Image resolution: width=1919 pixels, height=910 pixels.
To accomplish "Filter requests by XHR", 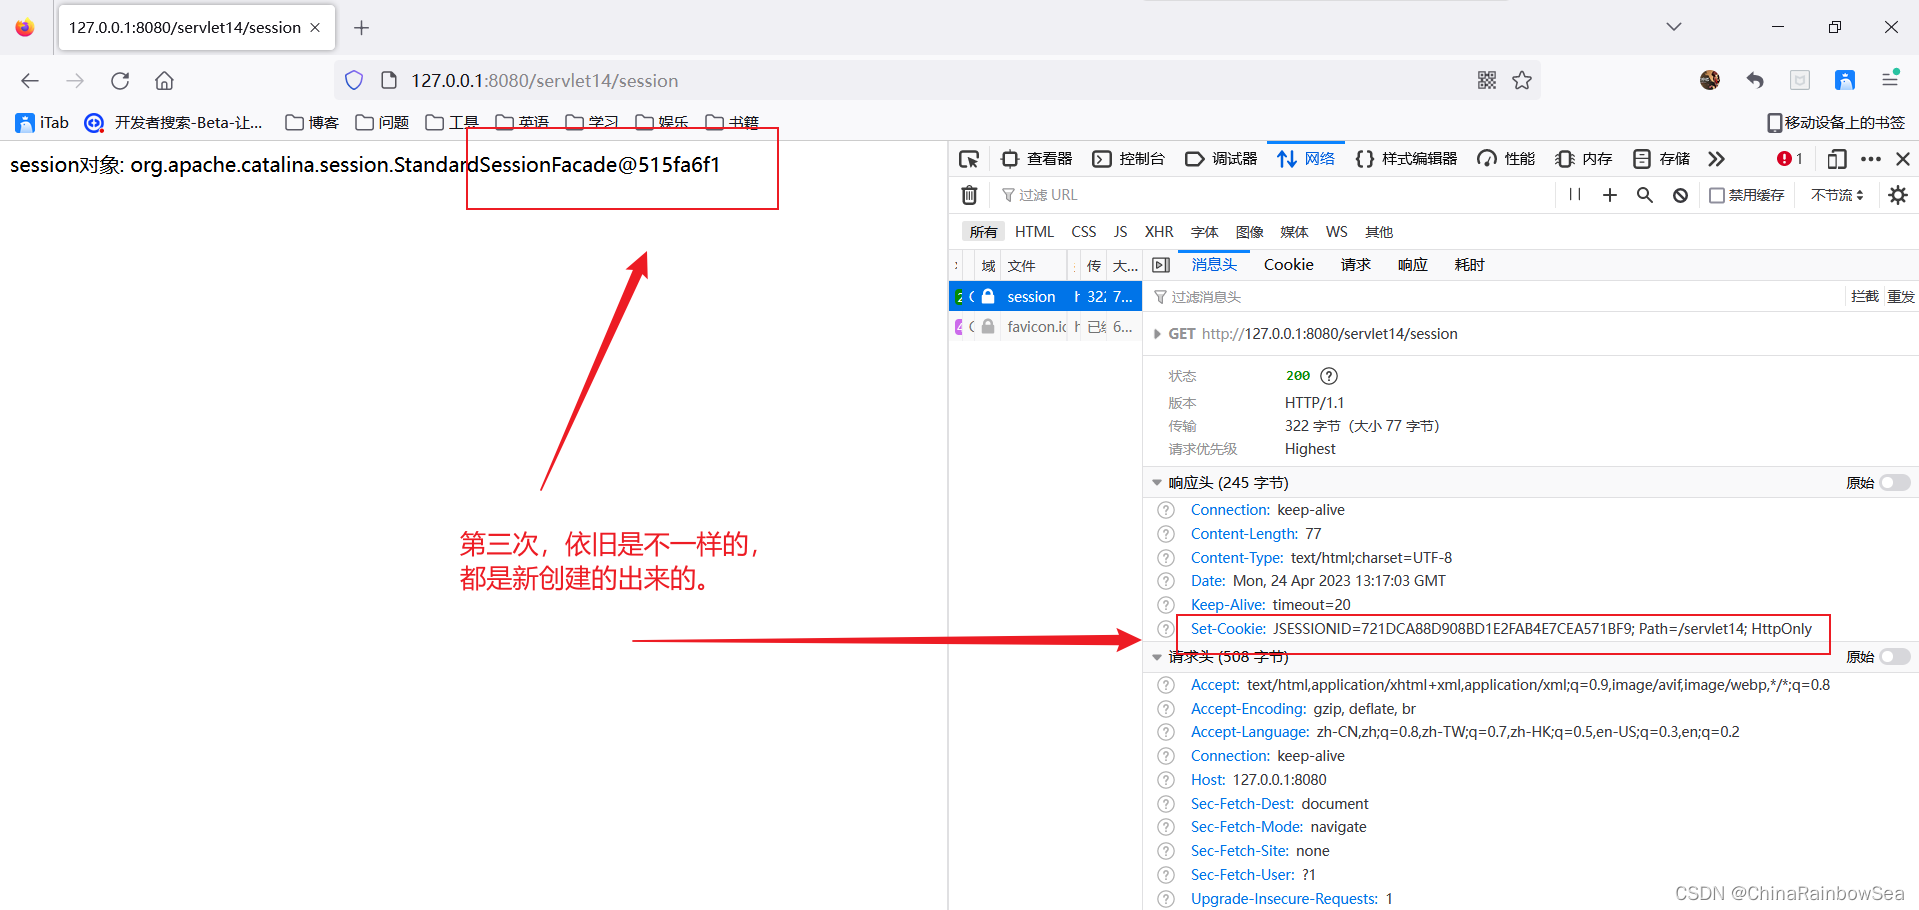I will [x=1159, y=232].
